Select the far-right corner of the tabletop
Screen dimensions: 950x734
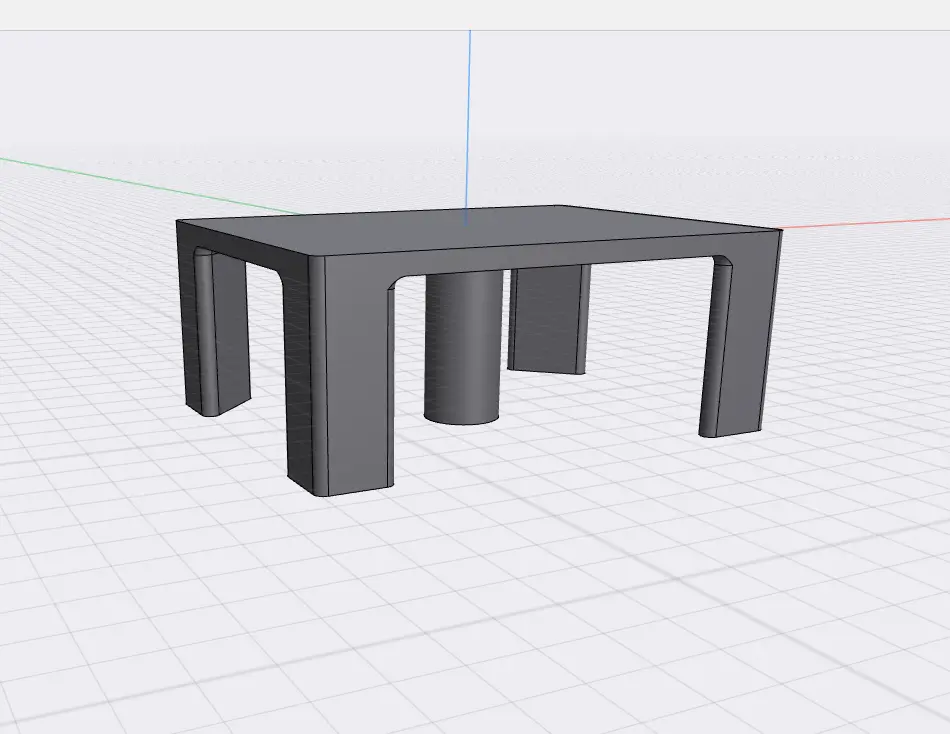pos(780,232)
